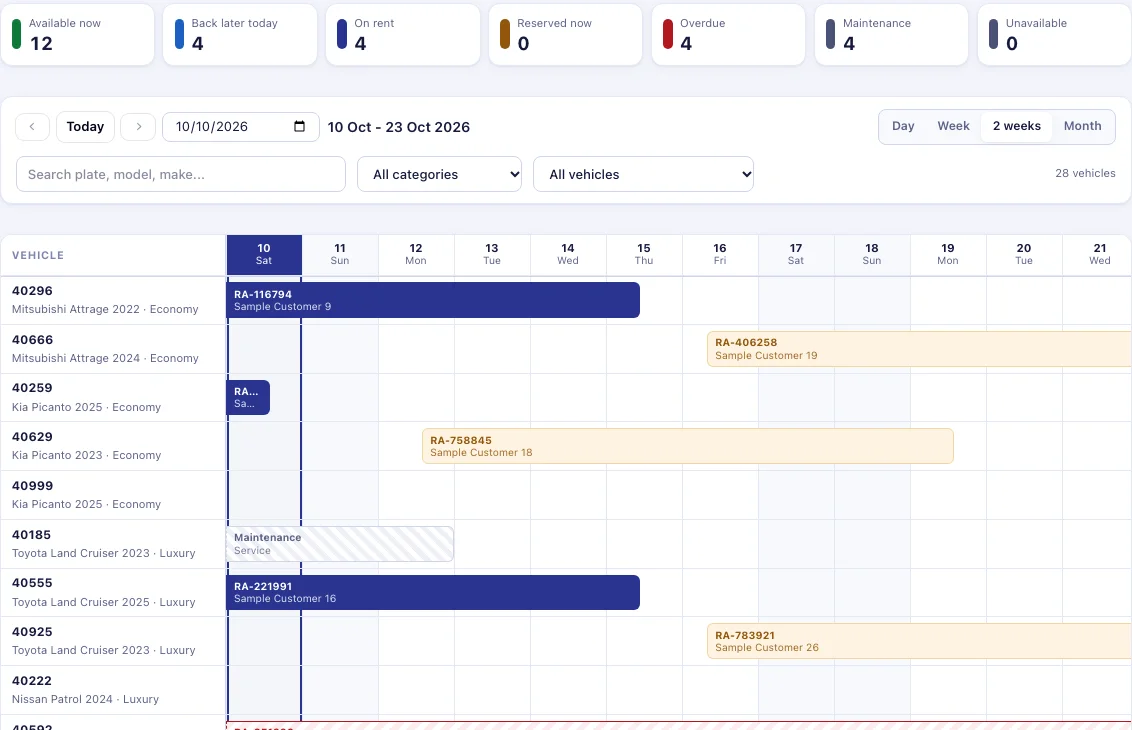Click the Maintenance status card
This screenshot has height=730, width=1132.
point(892,34)
